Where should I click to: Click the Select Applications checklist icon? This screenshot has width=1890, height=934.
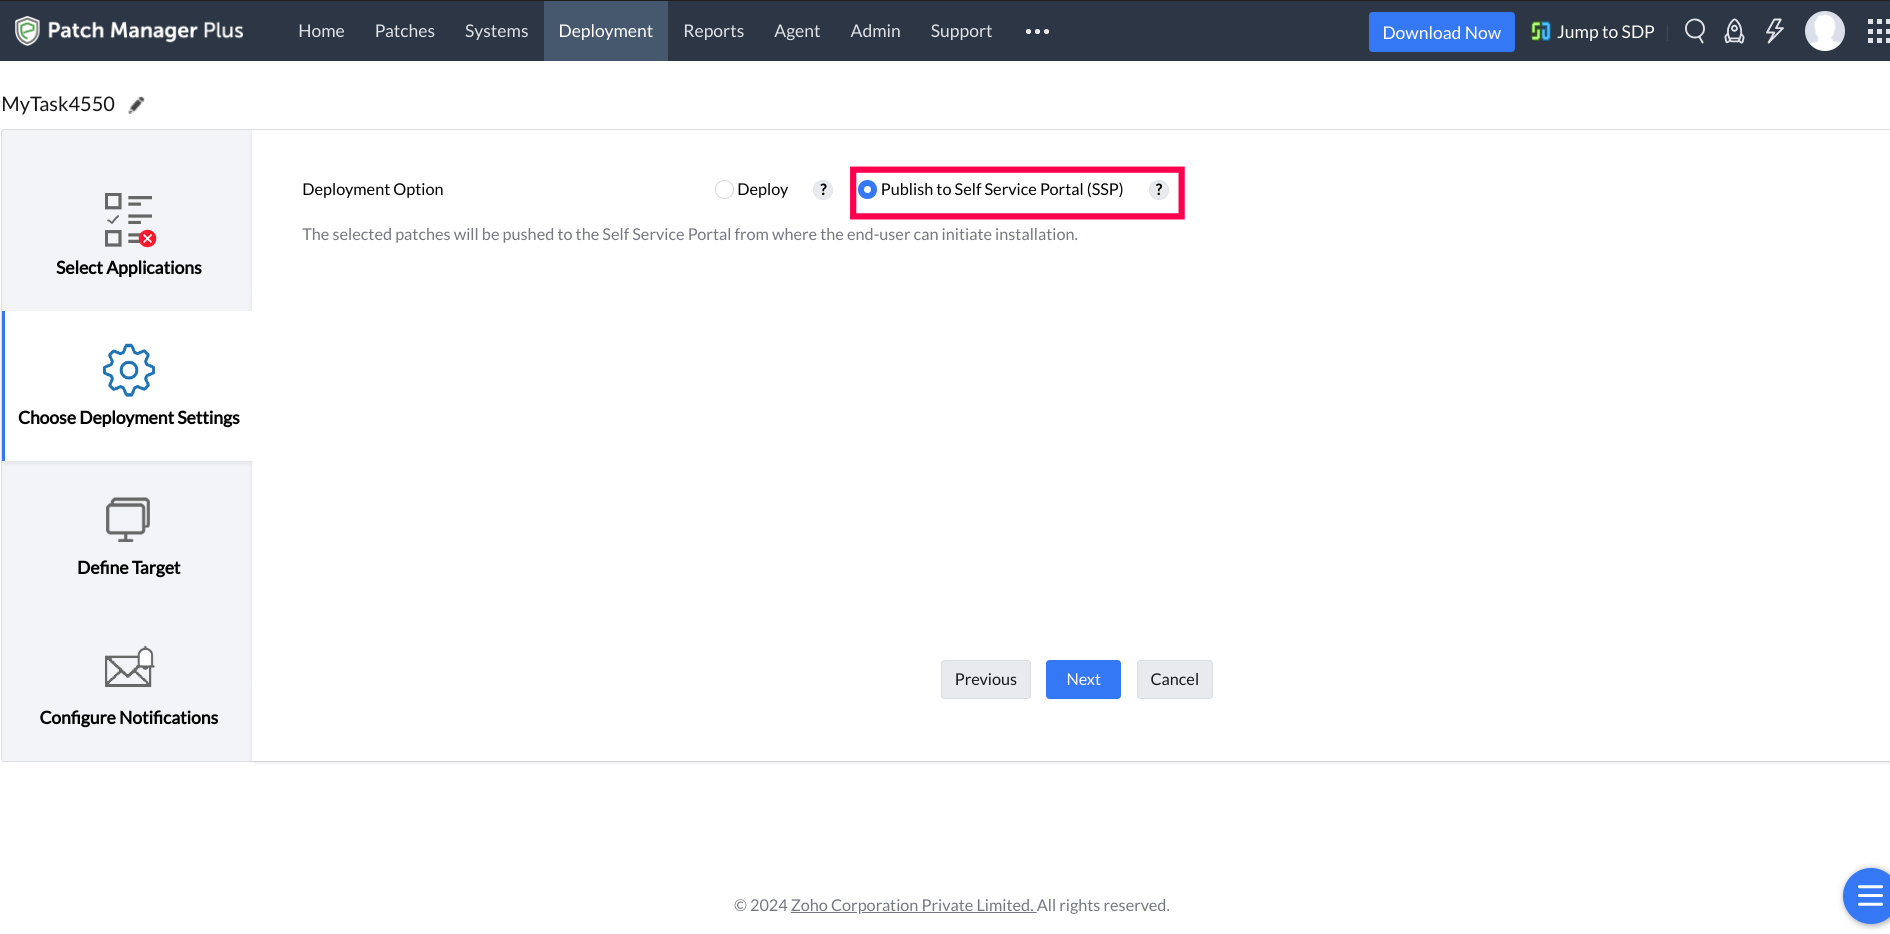[129, 220]
